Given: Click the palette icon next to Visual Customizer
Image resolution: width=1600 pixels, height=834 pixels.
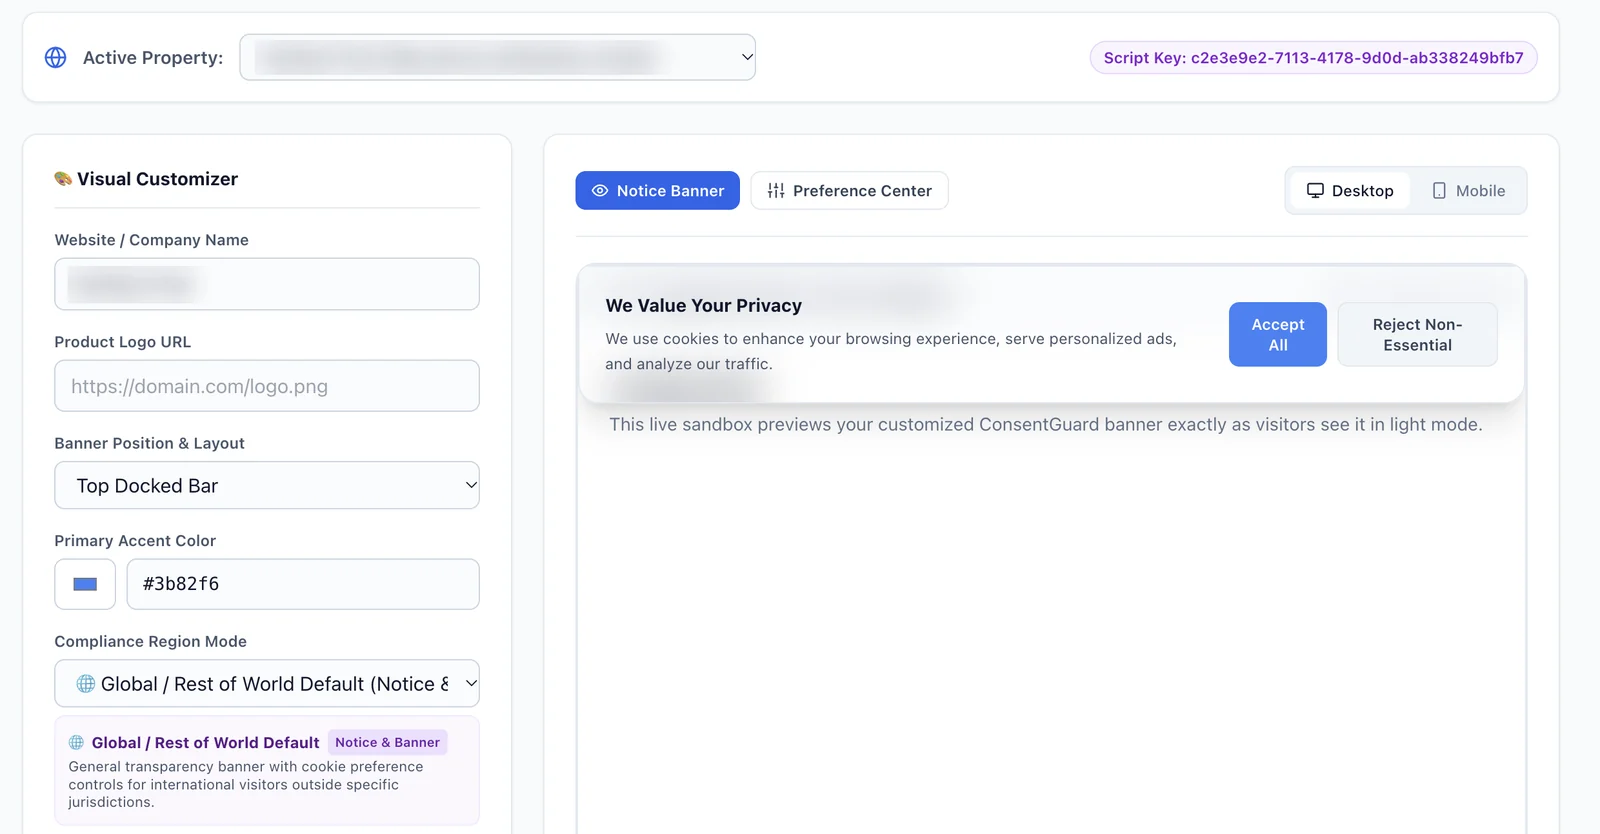Looking at the screenshot, I should (63, 179).
